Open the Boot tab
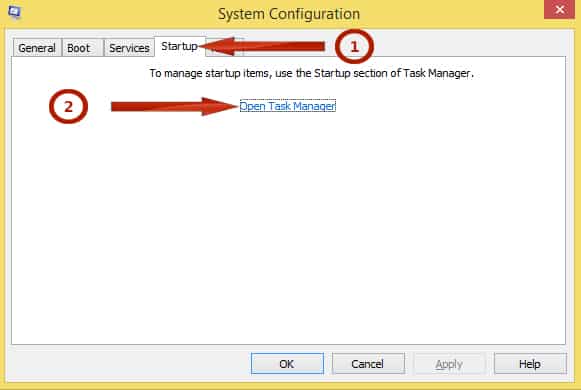The height and width of the screenshot is (390, 581). point(82,48)
